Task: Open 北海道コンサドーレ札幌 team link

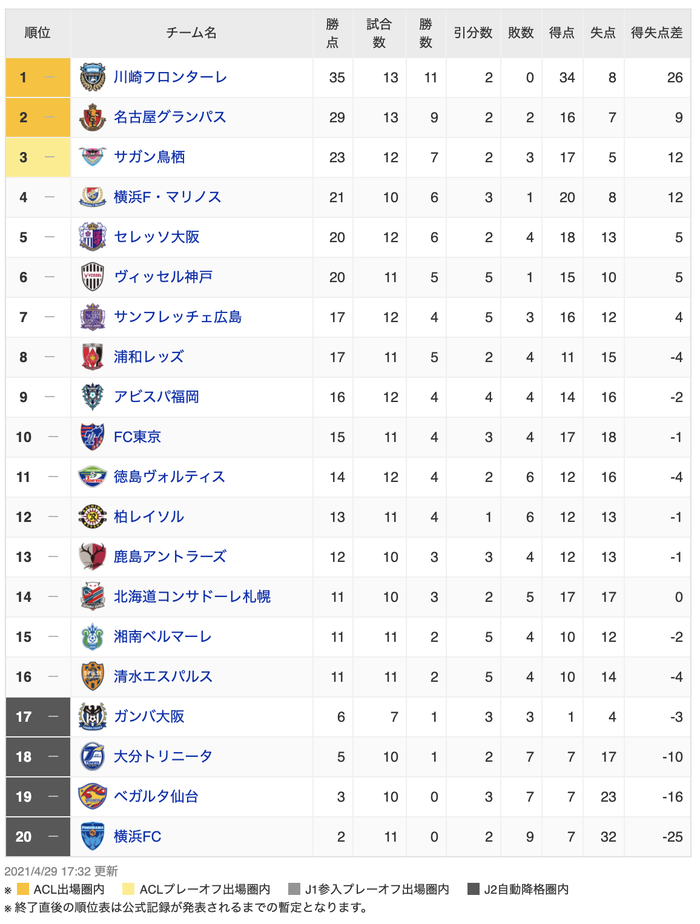Action: point(192,597)
